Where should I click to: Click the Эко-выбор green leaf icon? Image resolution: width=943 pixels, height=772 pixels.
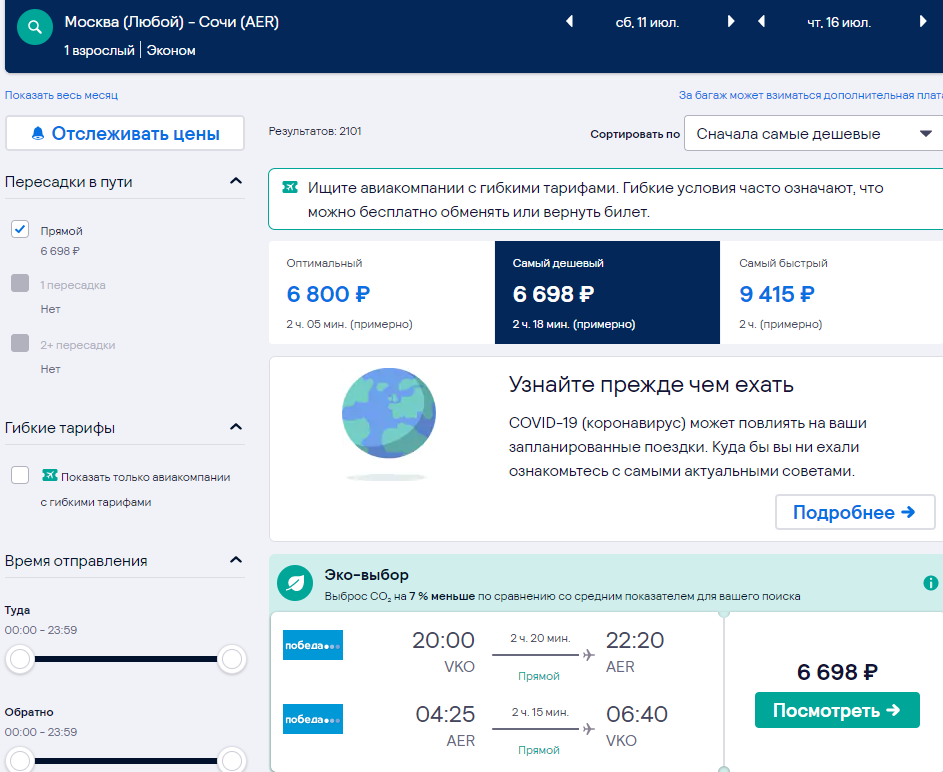tap(295, 583)
